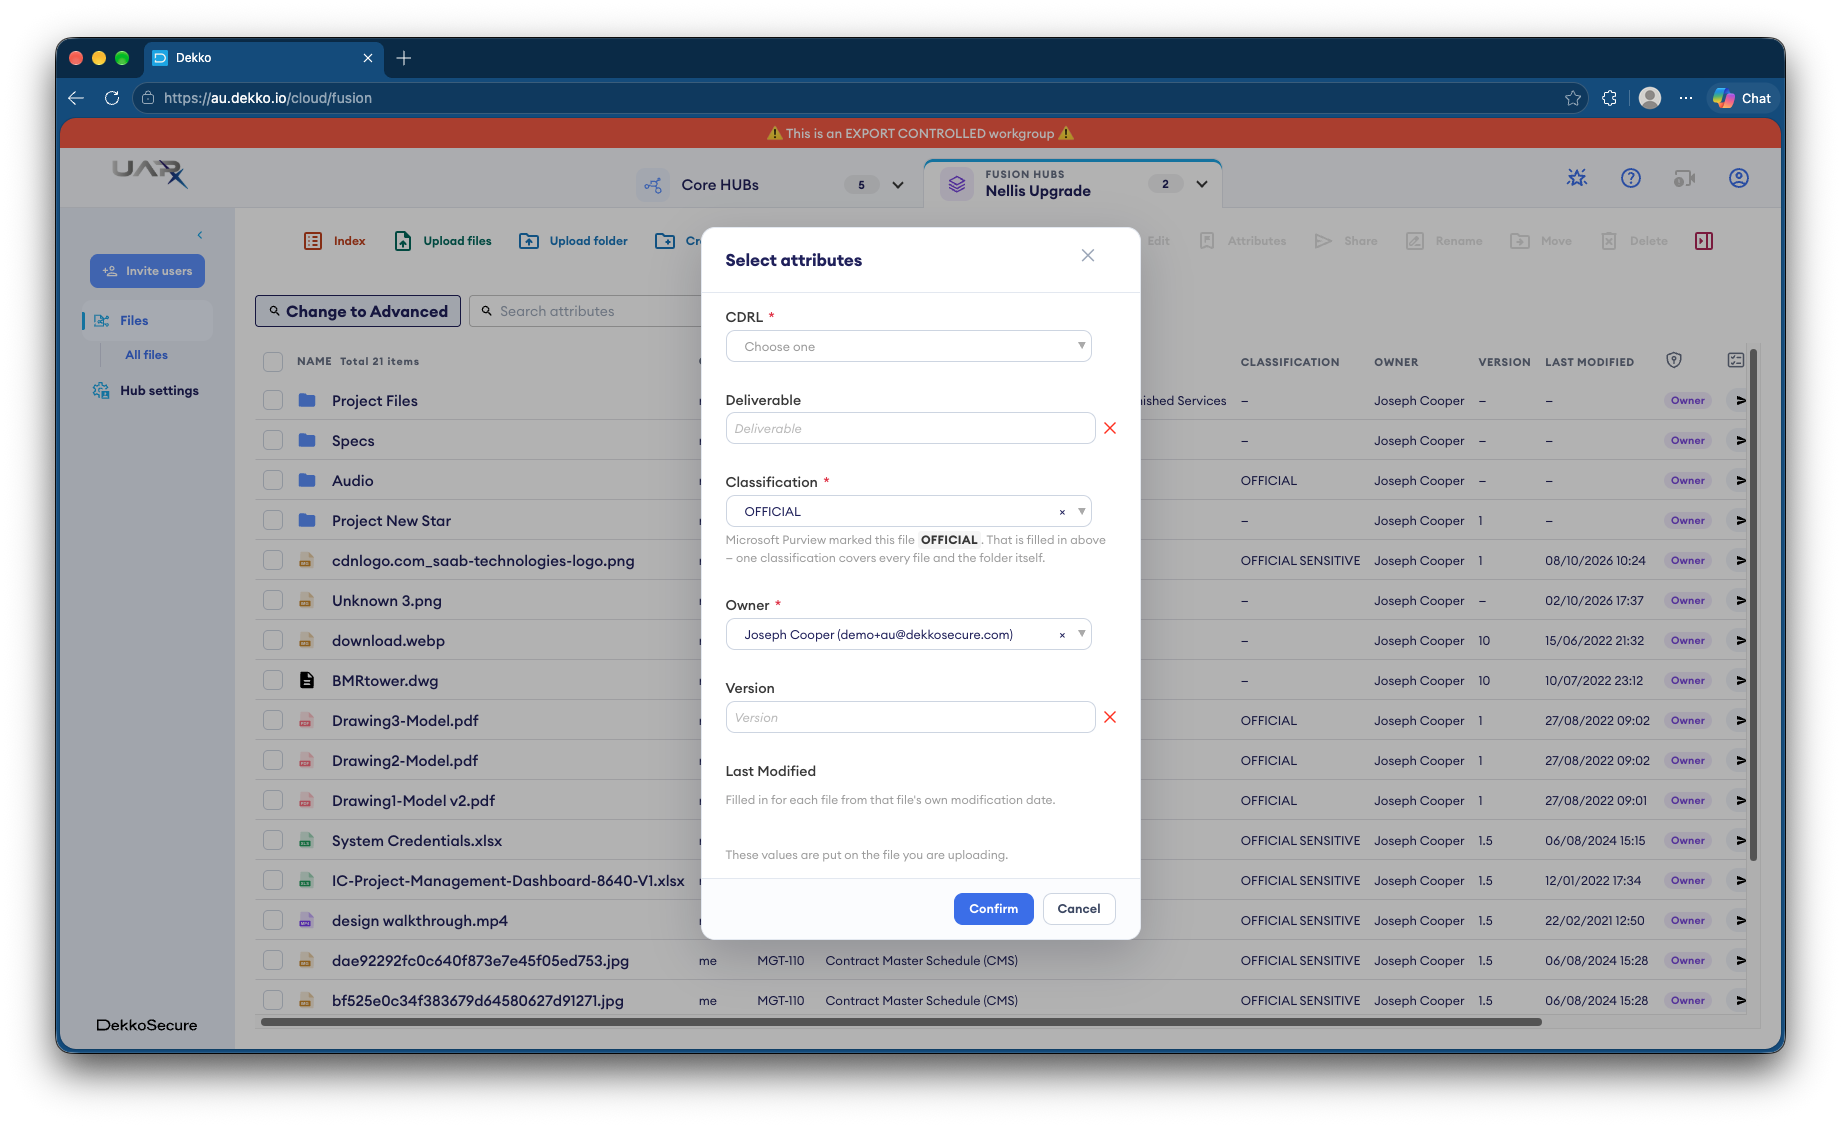Click the Deliverable input field

[x=910, y=428]
